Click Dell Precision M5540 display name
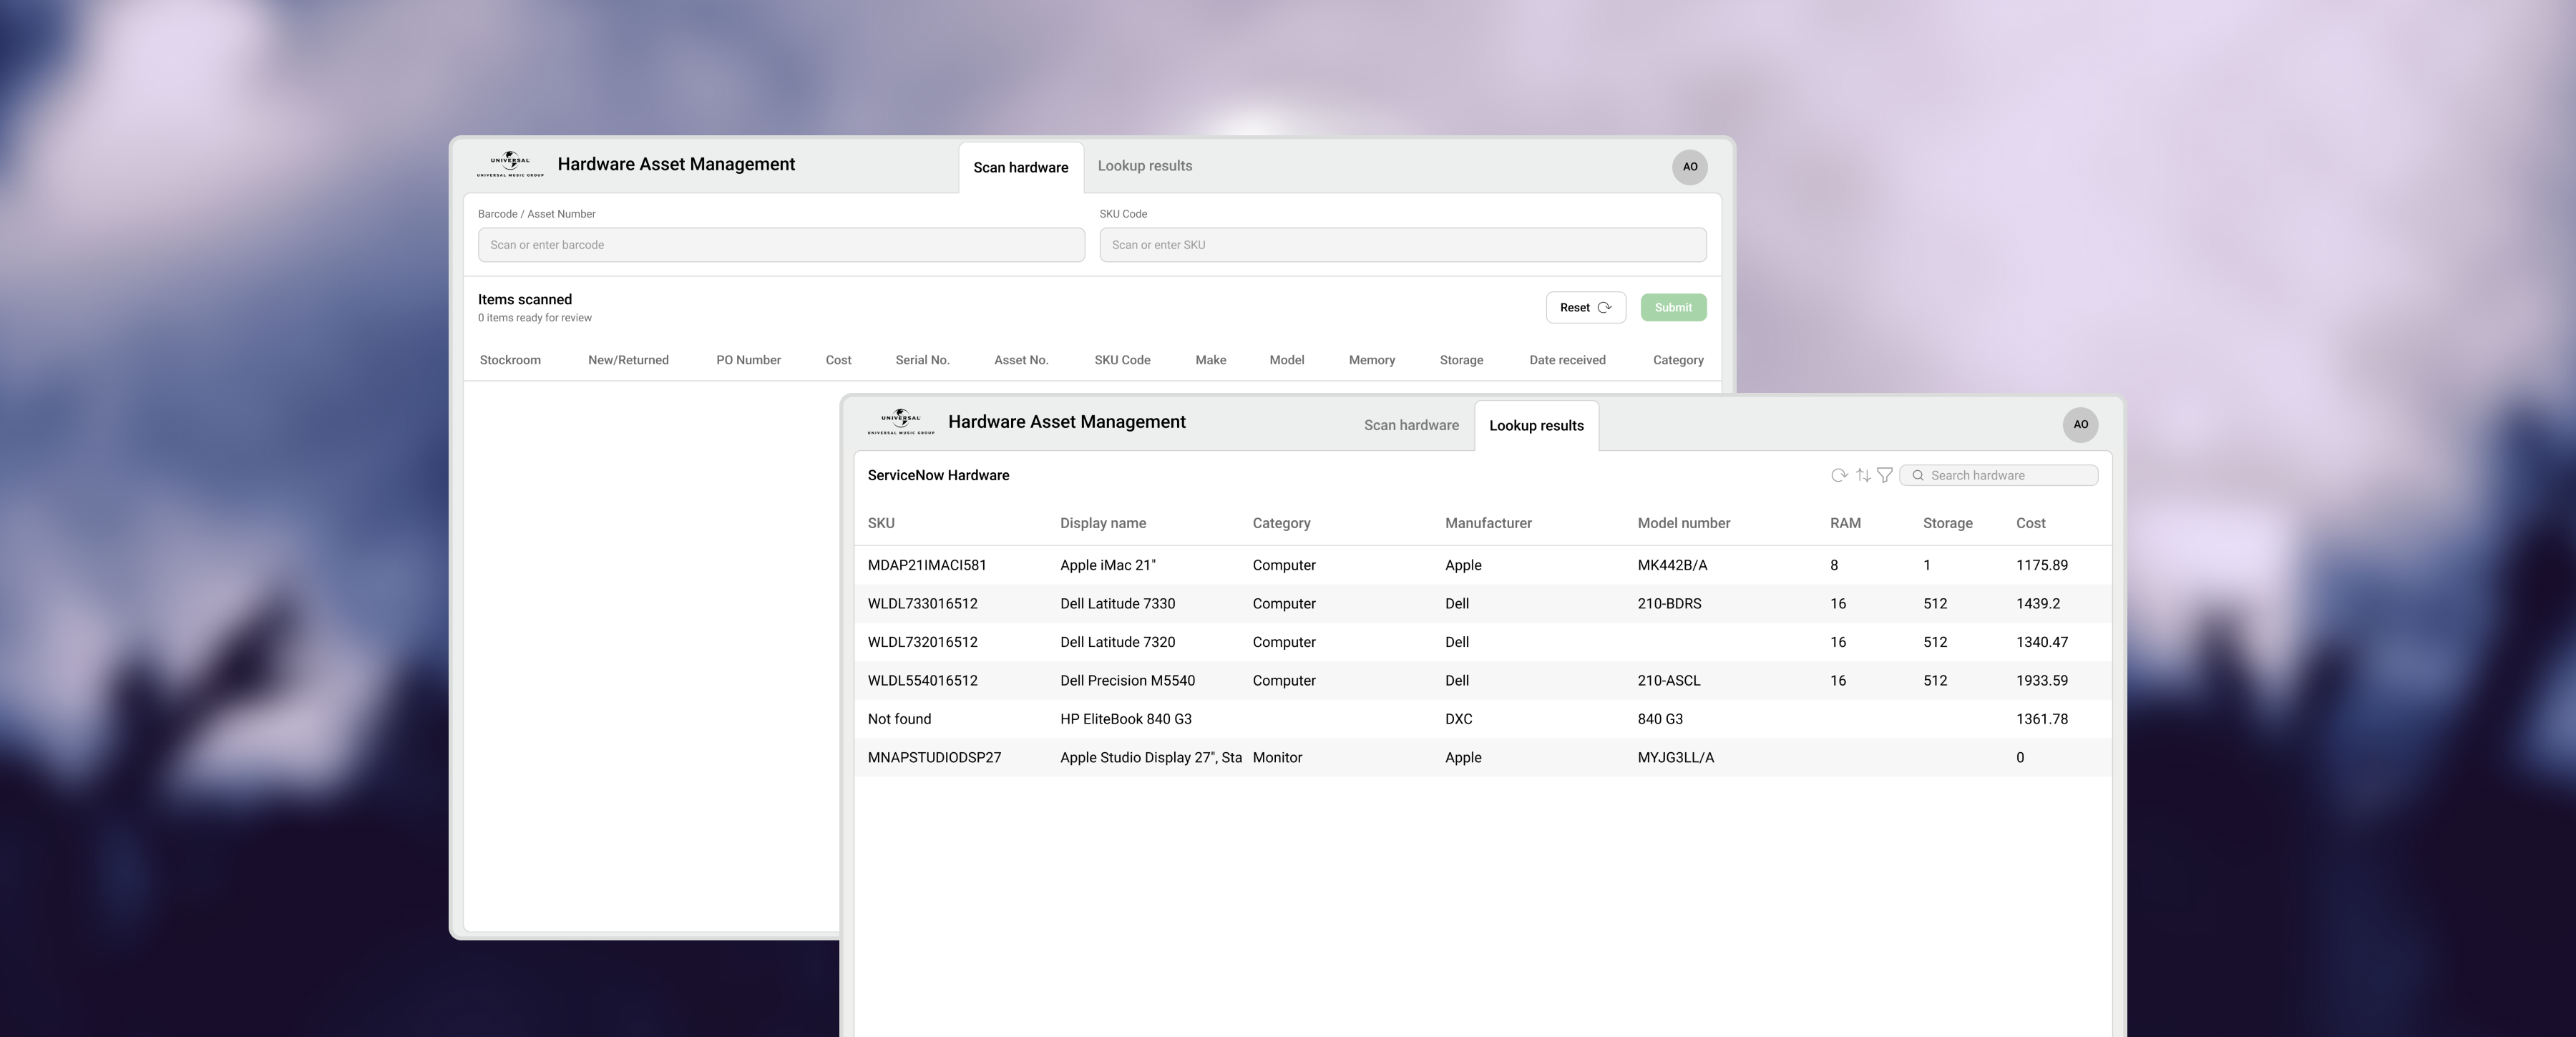Screen dimensions: 2576x1037 click(x=1127, y=681)
